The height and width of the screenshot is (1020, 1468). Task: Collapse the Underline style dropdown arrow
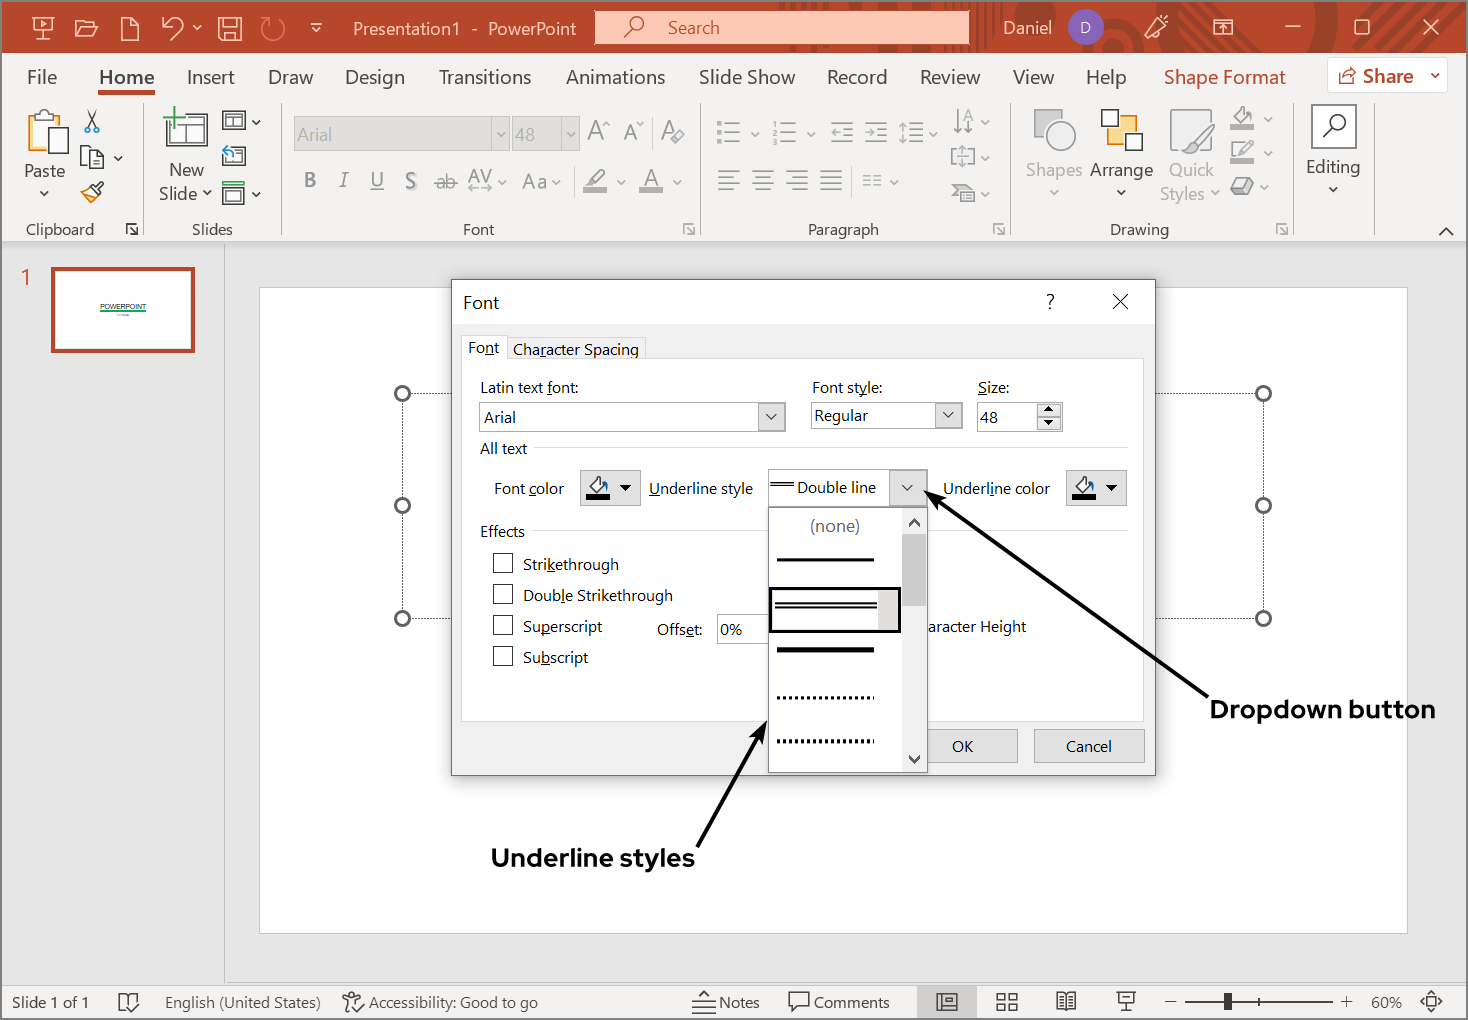907,488
